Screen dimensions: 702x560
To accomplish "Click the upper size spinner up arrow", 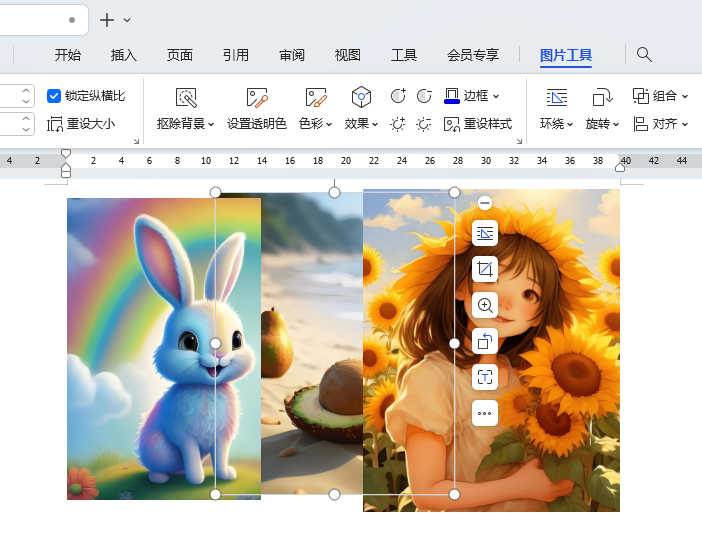I will point(26,90).
